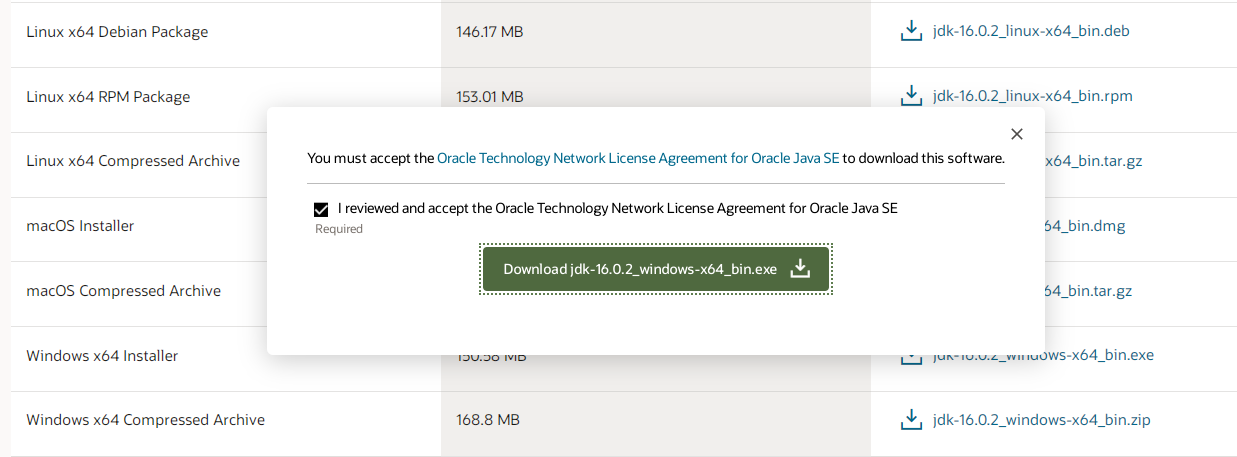Viewport: 1237px width, 457px height.
Task: Click download icon beside linux-x64_bin.deb
Action: point(911,31)
